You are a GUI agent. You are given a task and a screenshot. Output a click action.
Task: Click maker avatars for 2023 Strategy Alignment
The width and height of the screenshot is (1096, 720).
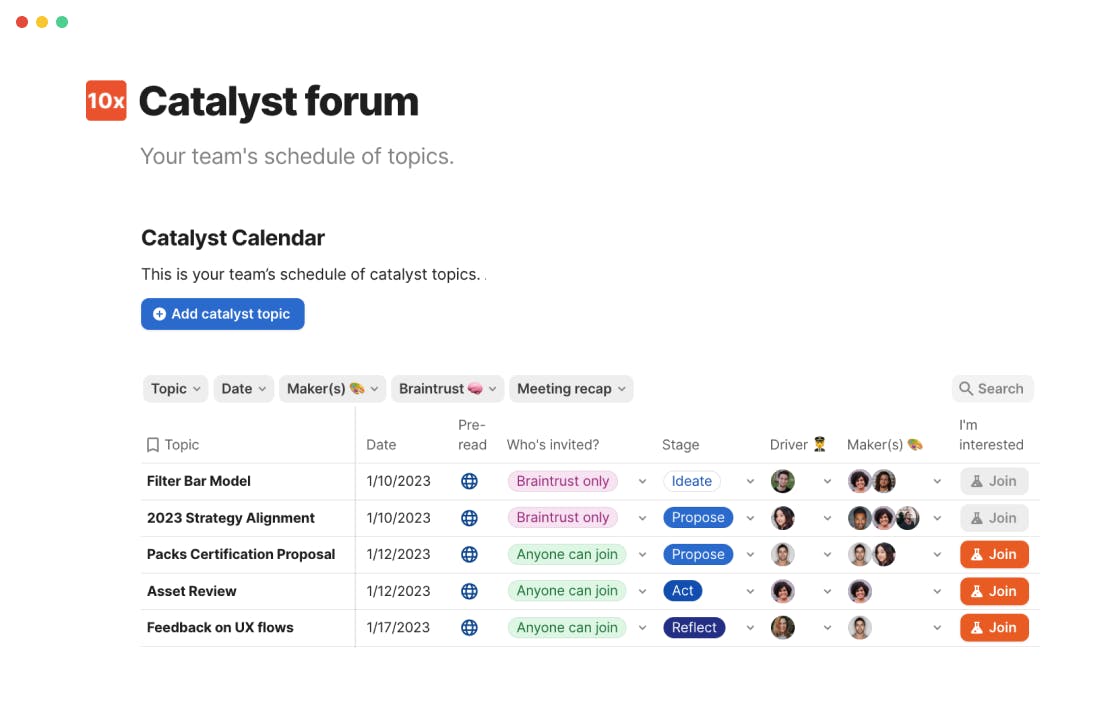click(883, 518)
